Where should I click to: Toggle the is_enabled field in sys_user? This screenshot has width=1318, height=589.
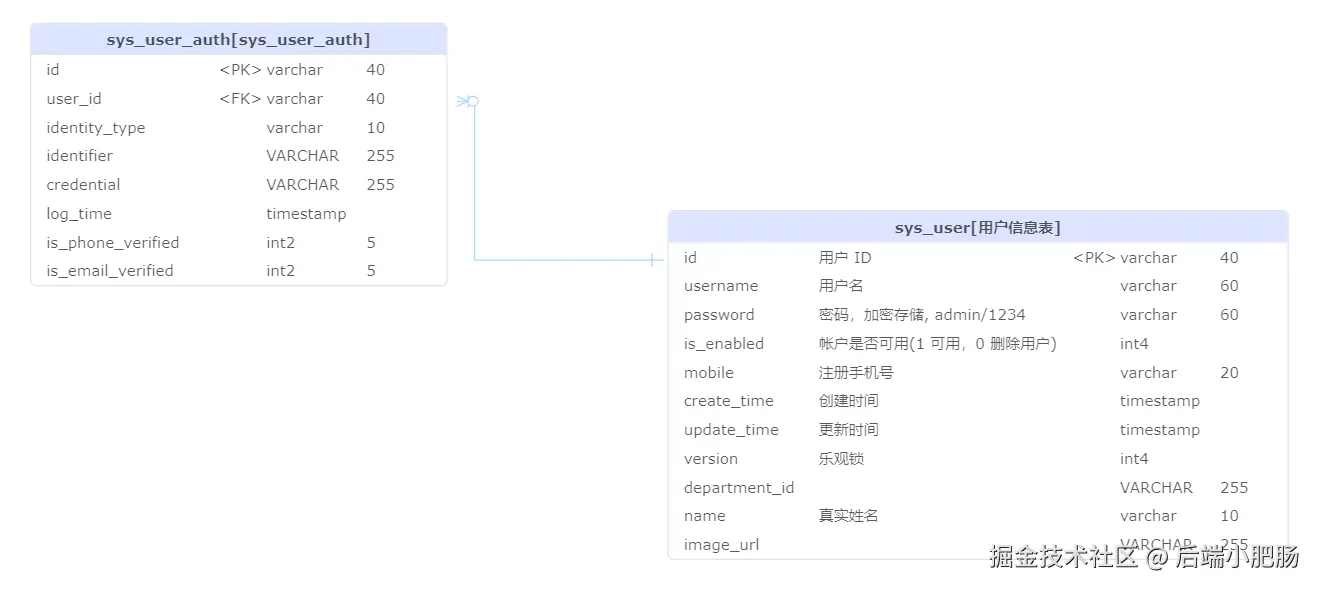tap(722, 343)
